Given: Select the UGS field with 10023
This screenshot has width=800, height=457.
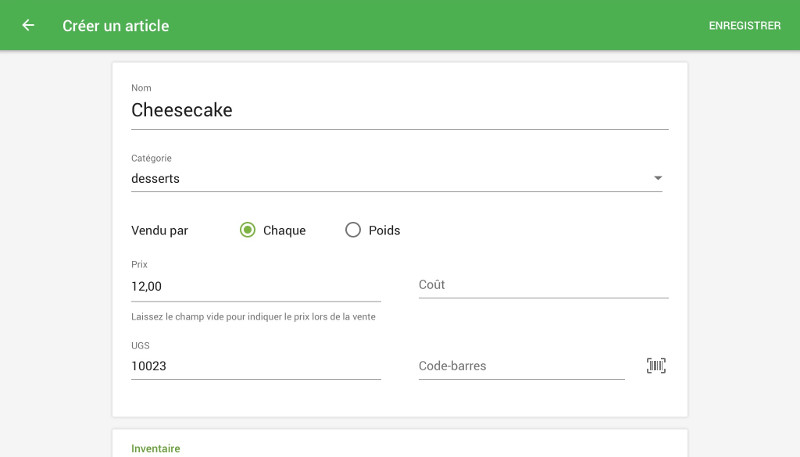Looking at the screenshot, I should tap(255, 366).
